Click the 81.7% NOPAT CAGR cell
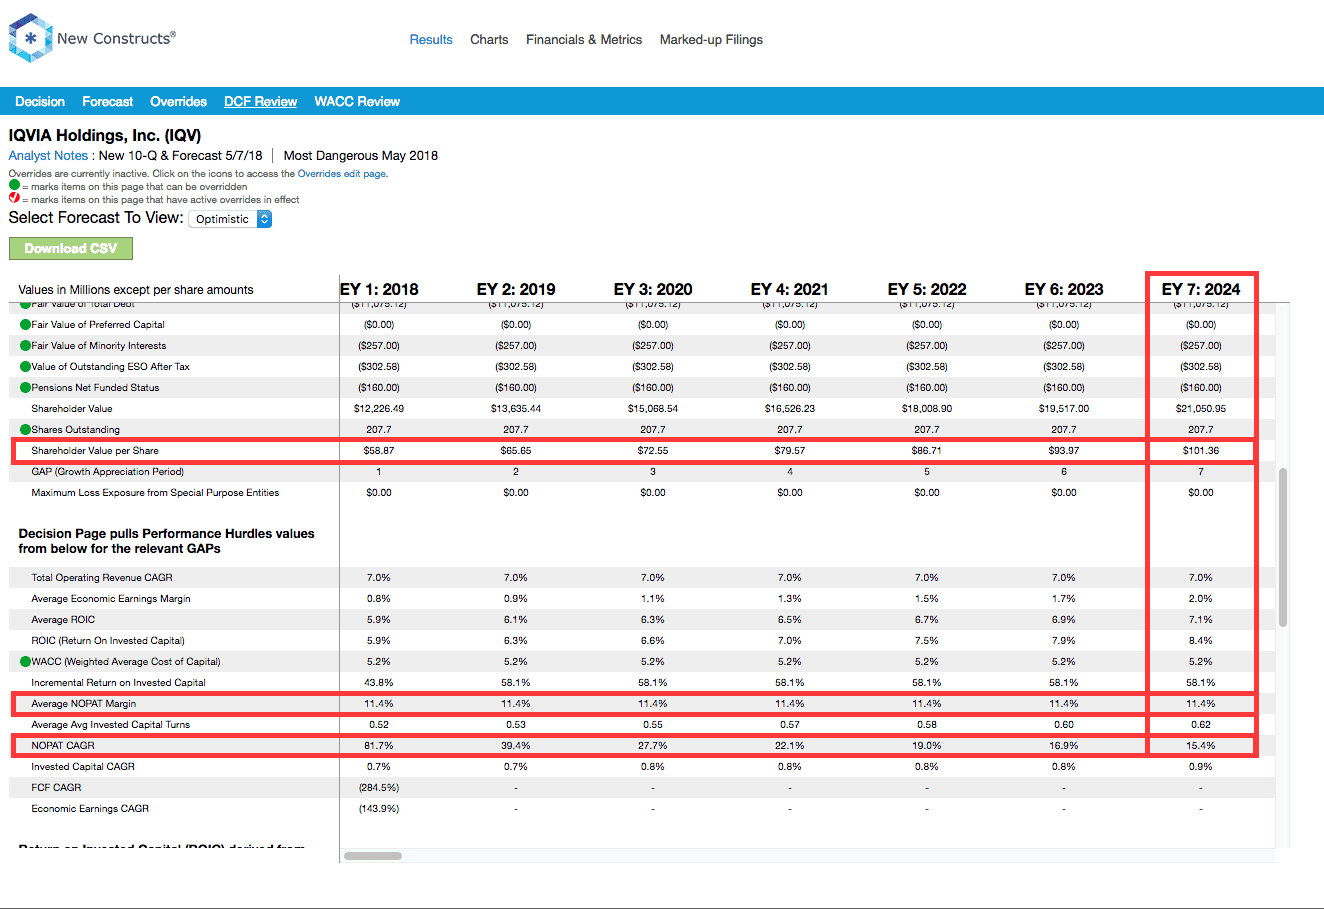The width and height of the screenshot is (1324, 909). [379, 745]
